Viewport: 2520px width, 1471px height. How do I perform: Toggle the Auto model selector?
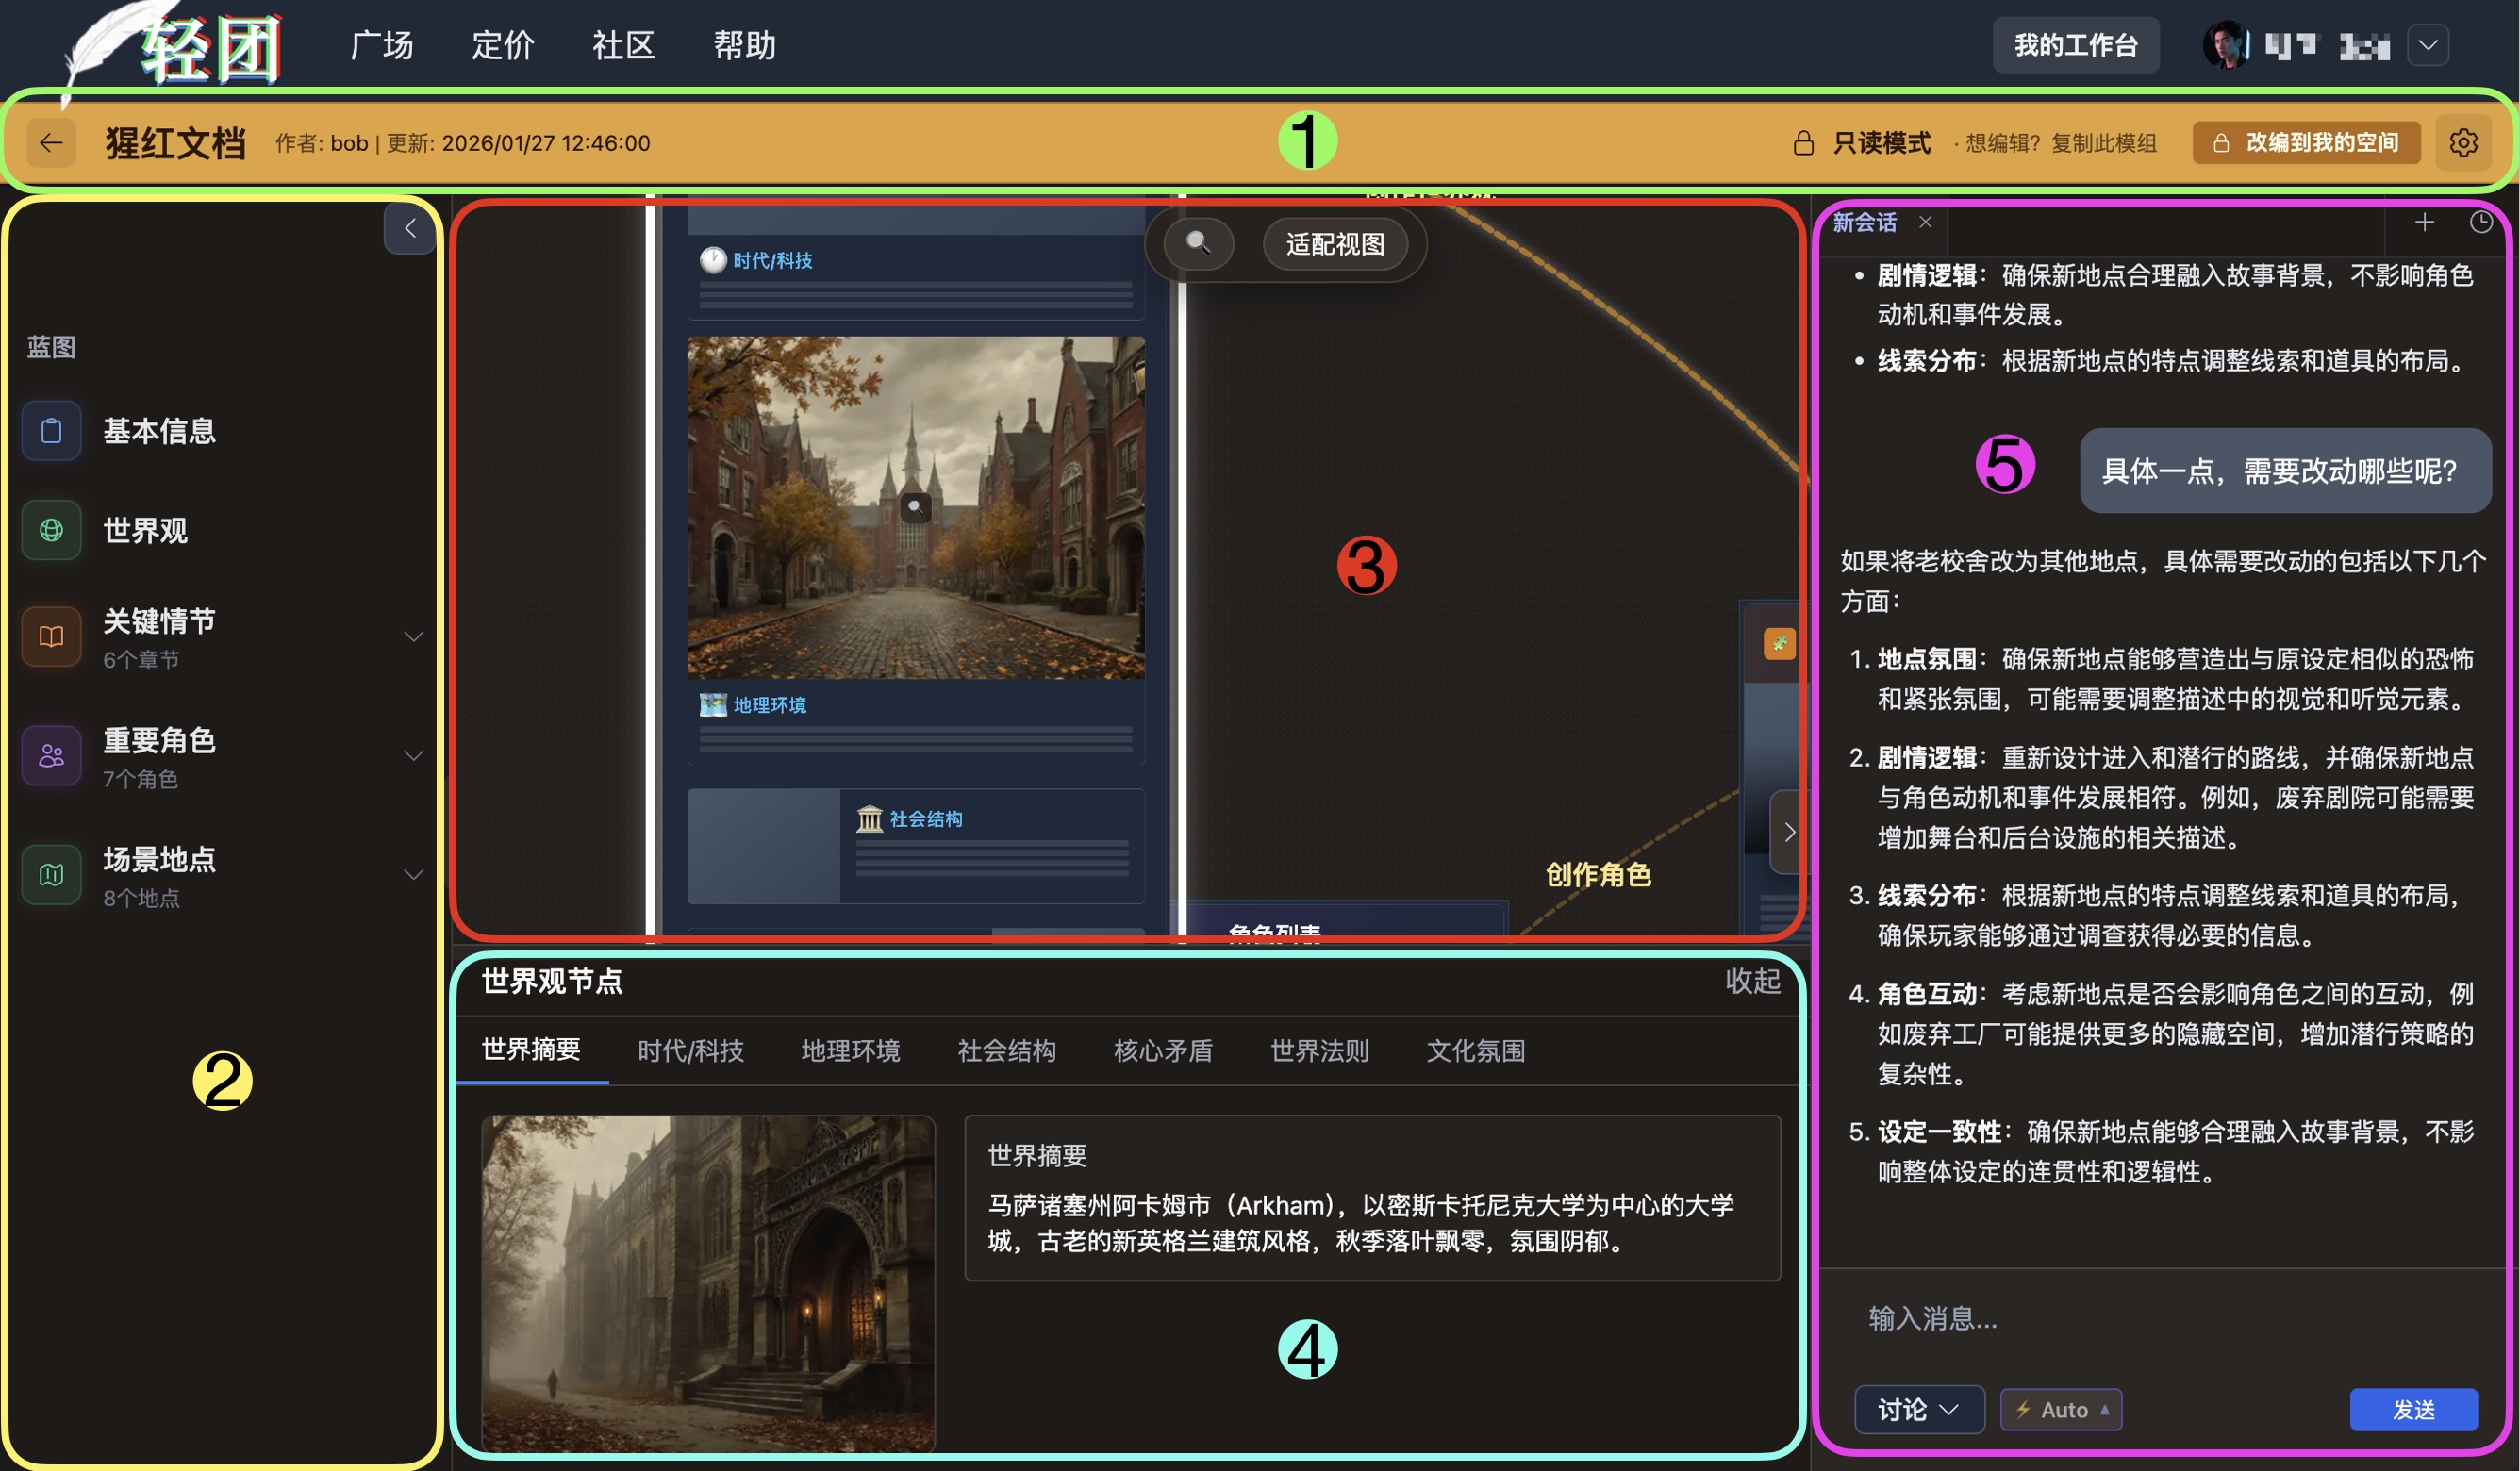coord(2061,1409)
